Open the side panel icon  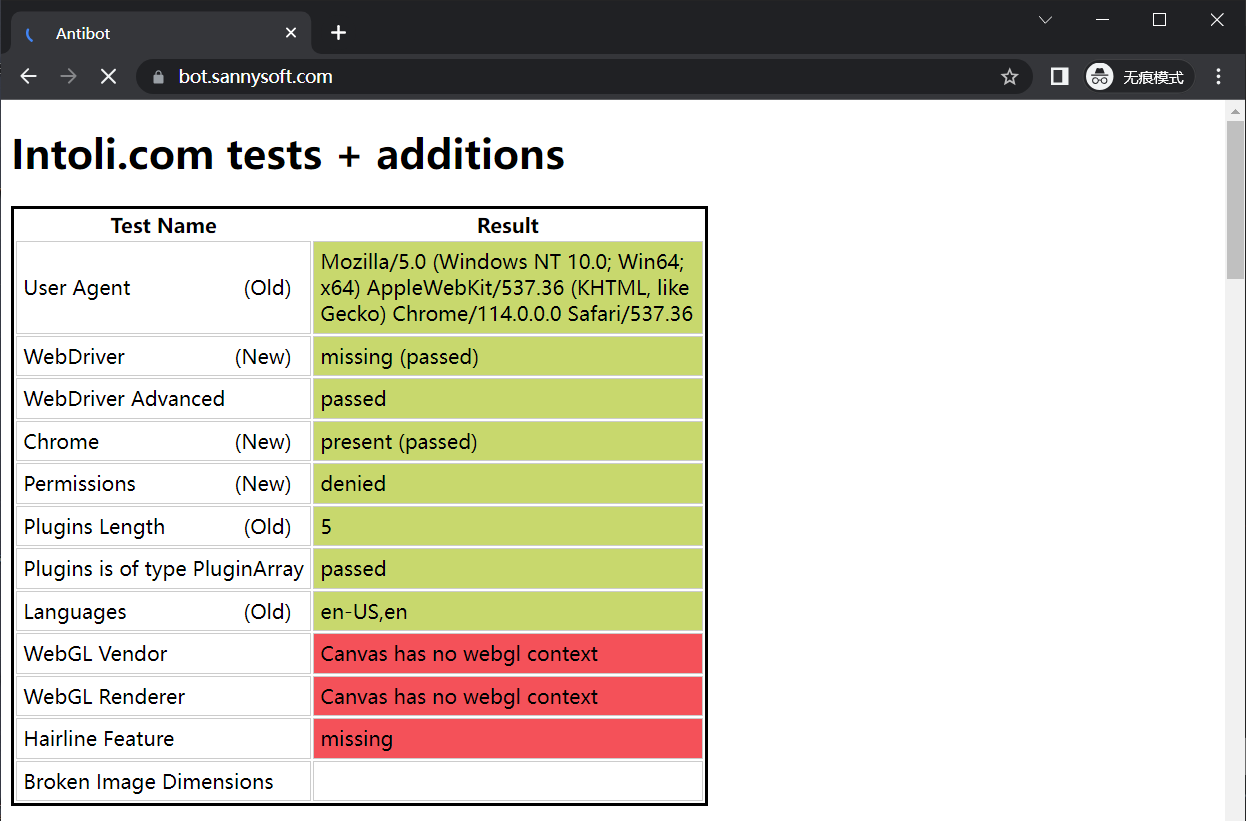[1059, 77]
